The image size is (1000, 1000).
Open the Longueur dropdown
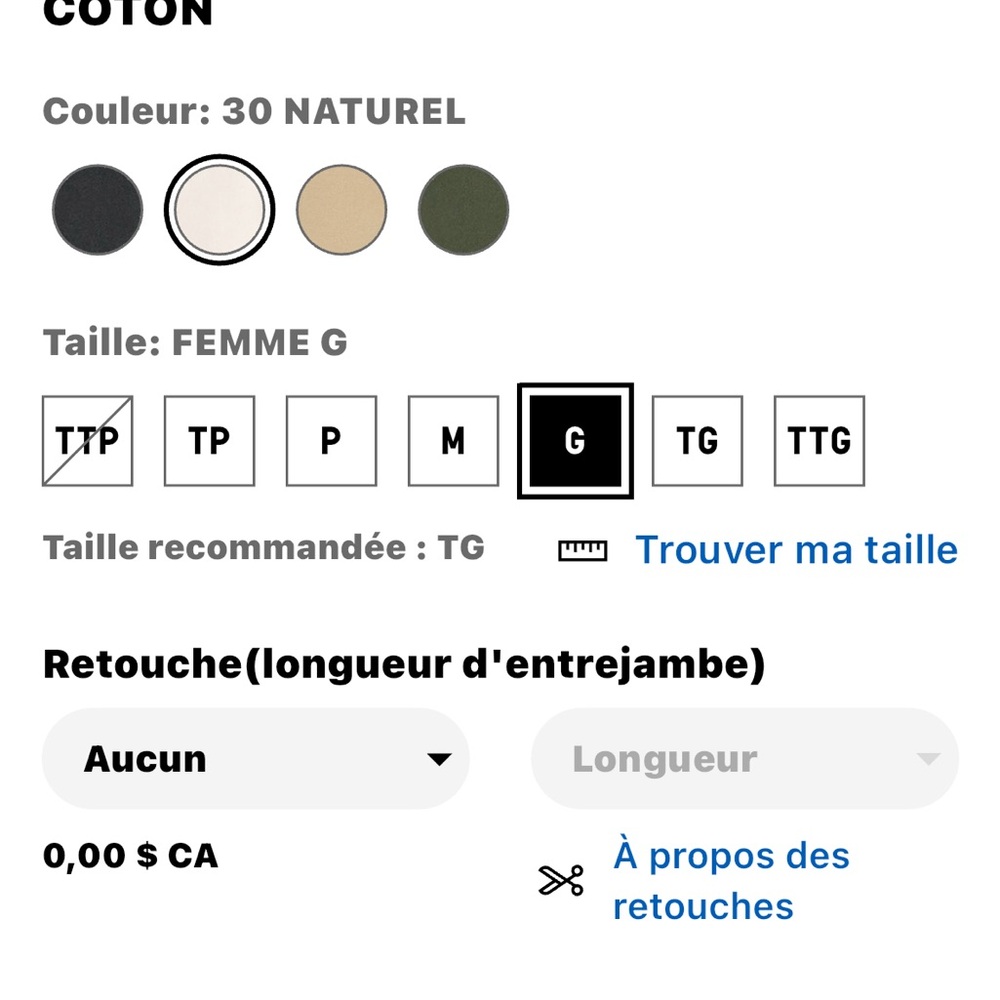(x=745, y=758)
